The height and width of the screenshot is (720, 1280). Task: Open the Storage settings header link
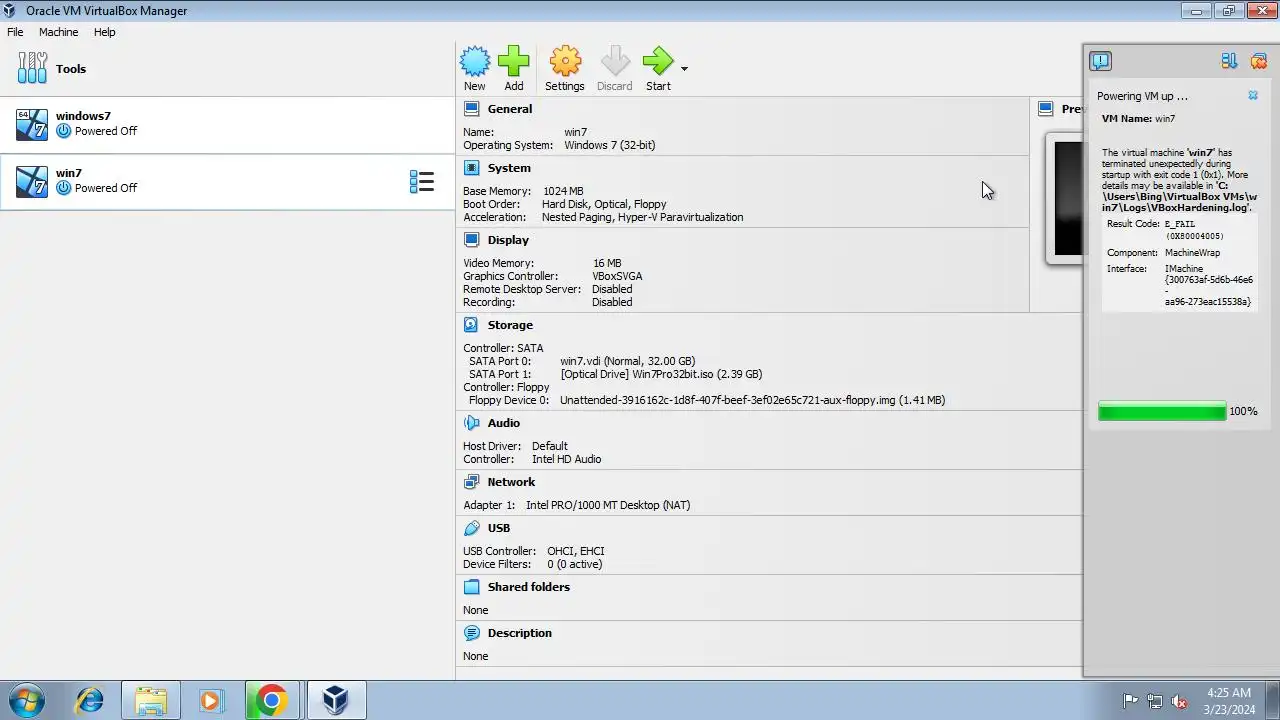[510, 325]
